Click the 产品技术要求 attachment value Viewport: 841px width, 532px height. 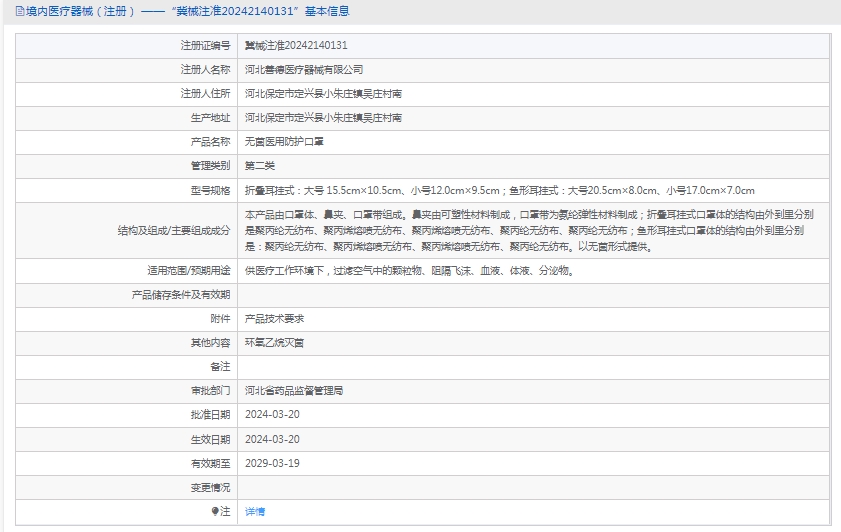tap(274, 318)
